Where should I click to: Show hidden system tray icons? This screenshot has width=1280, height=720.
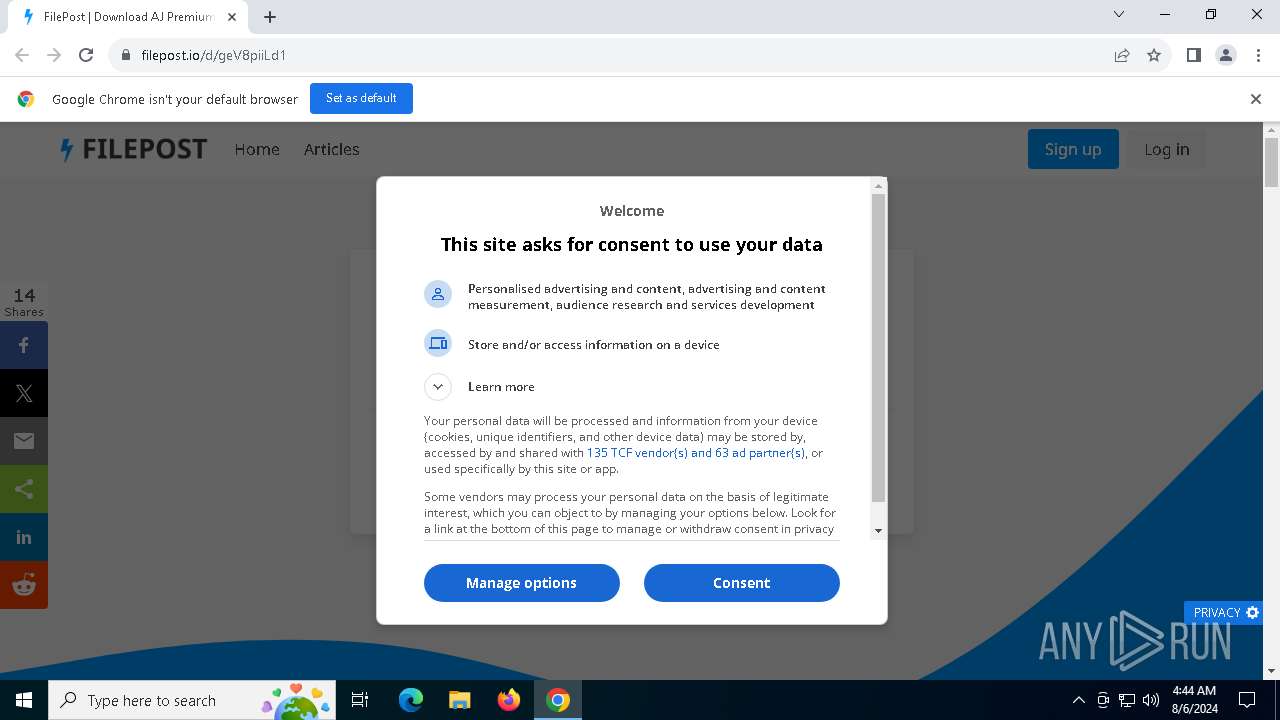[1078, 700]
